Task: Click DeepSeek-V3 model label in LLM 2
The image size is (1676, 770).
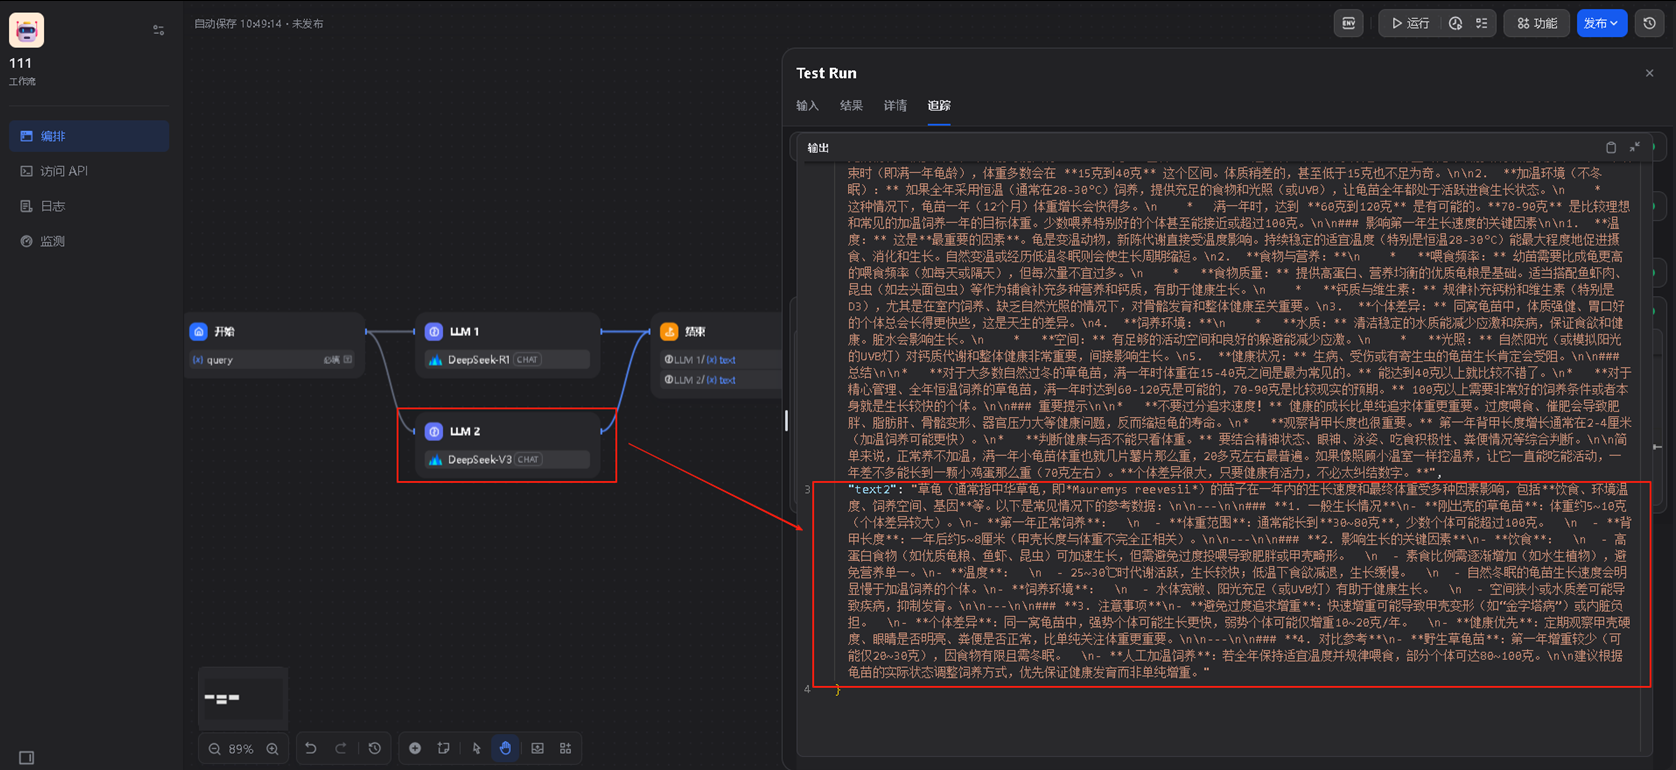Action: point(479,460)
